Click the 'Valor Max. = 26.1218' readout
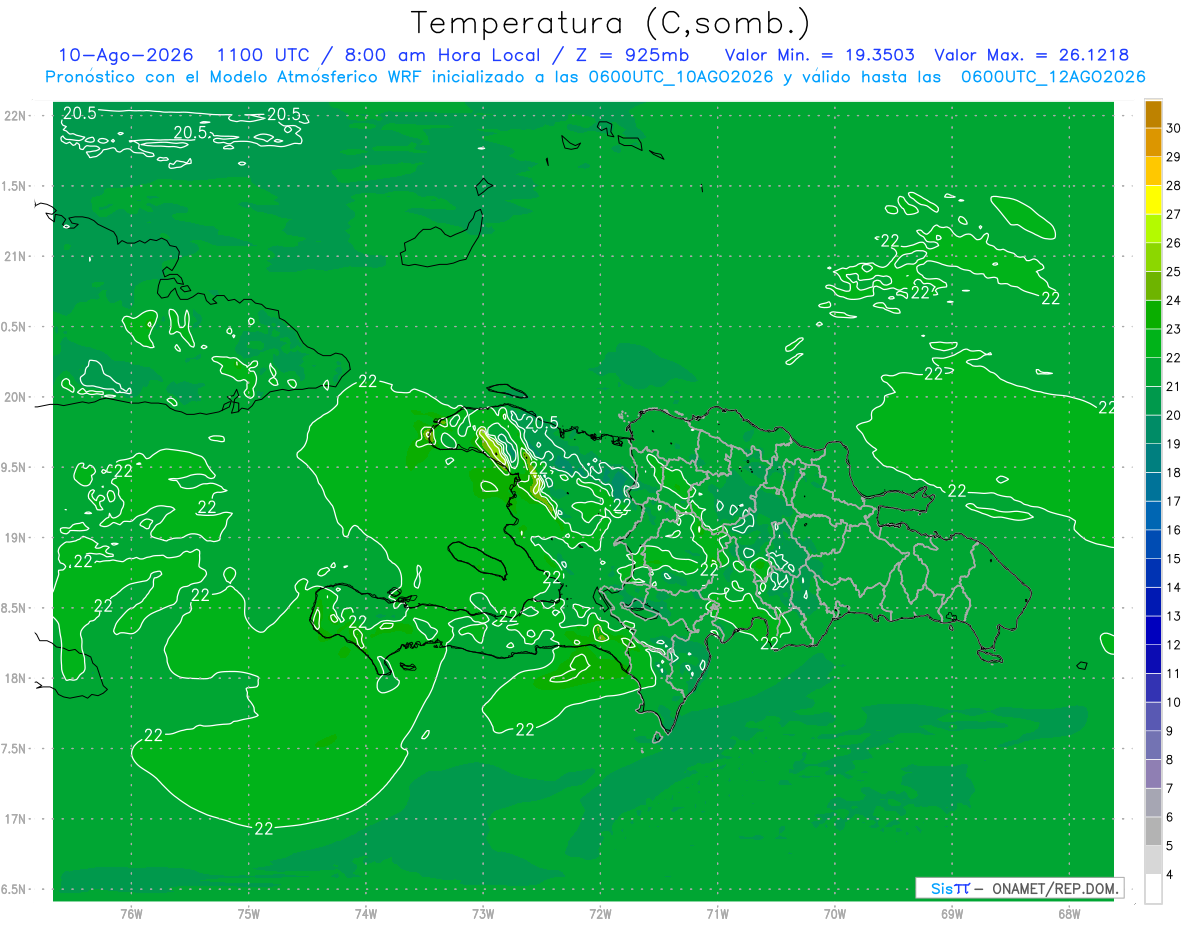1200x927 pixels. click(1031, 55)
